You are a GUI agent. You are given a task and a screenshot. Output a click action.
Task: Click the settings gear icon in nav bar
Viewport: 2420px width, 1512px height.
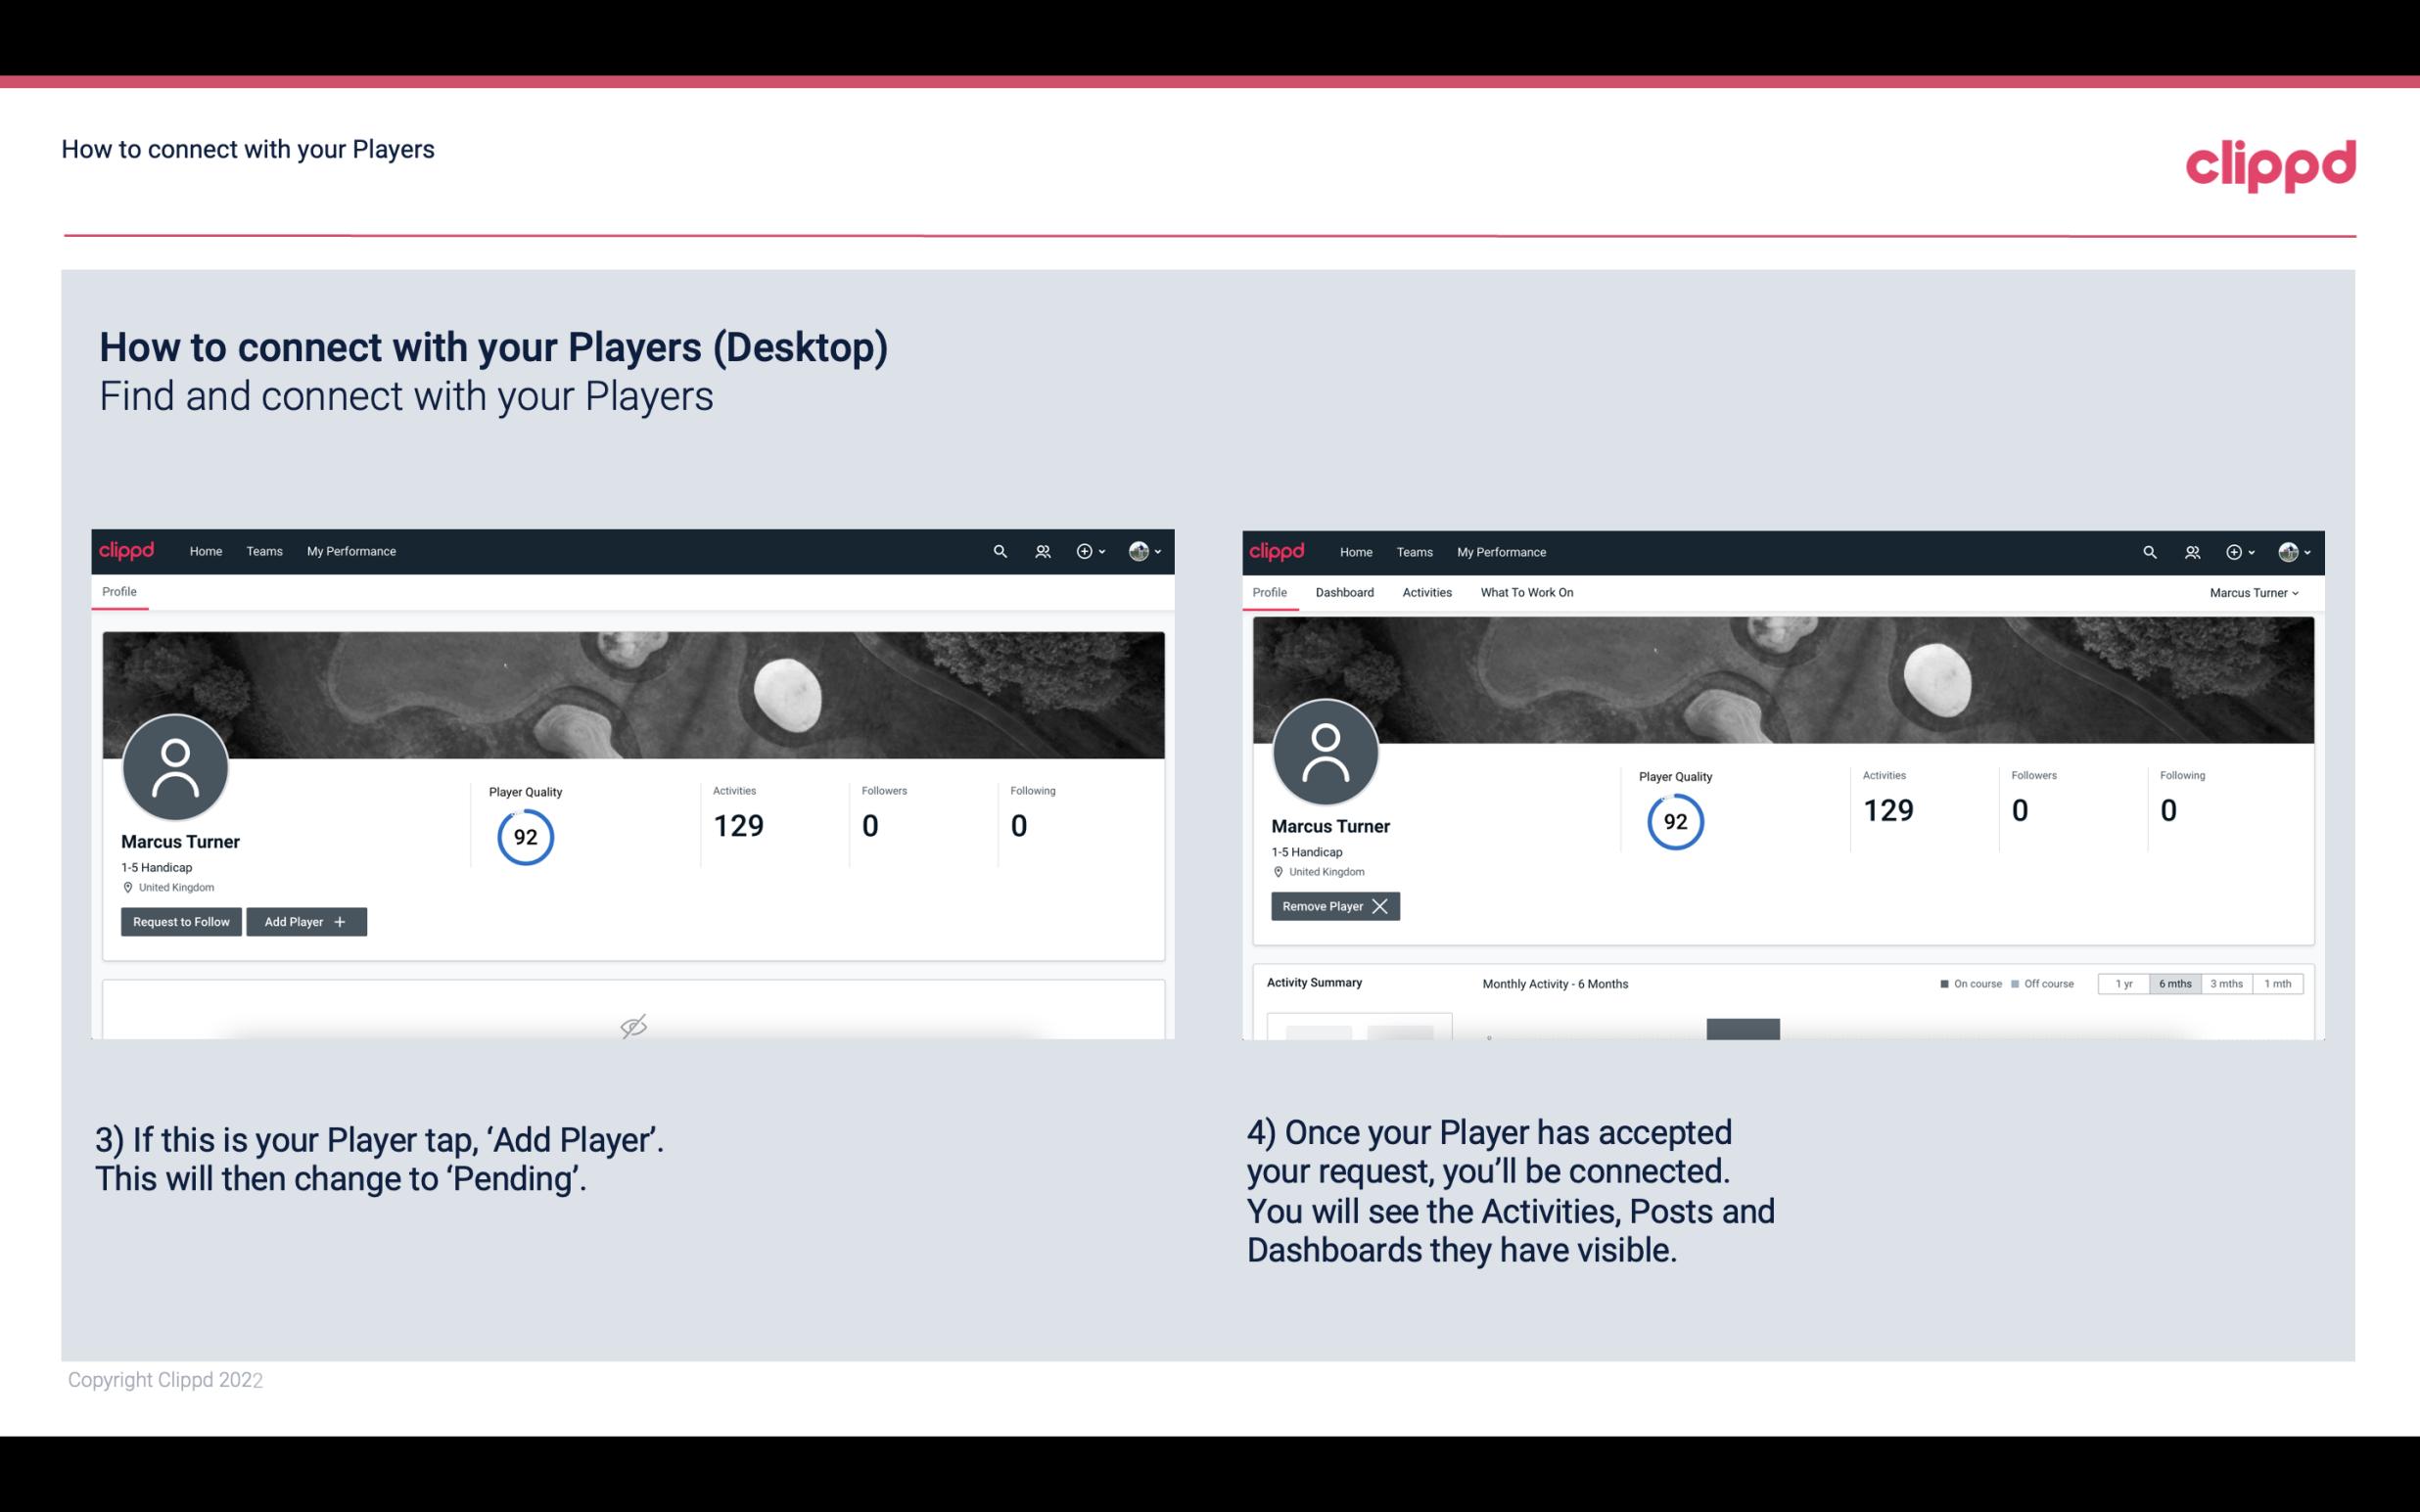point(1086,550)
